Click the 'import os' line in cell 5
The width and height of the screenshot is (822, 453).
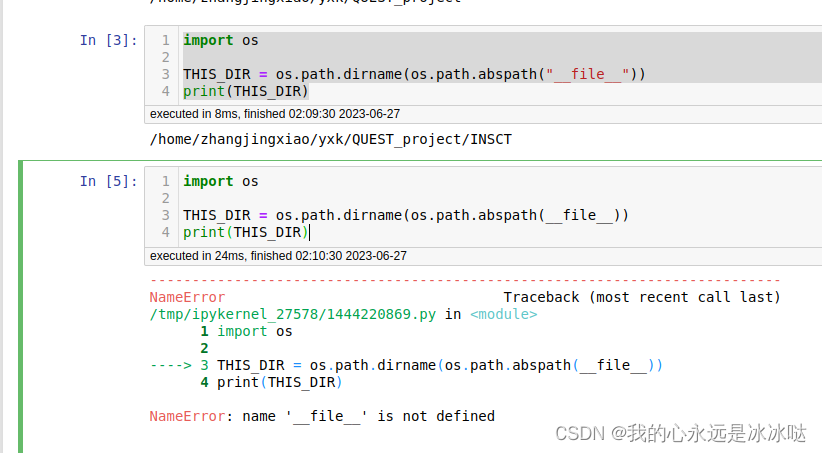click(x=221, y=181)
